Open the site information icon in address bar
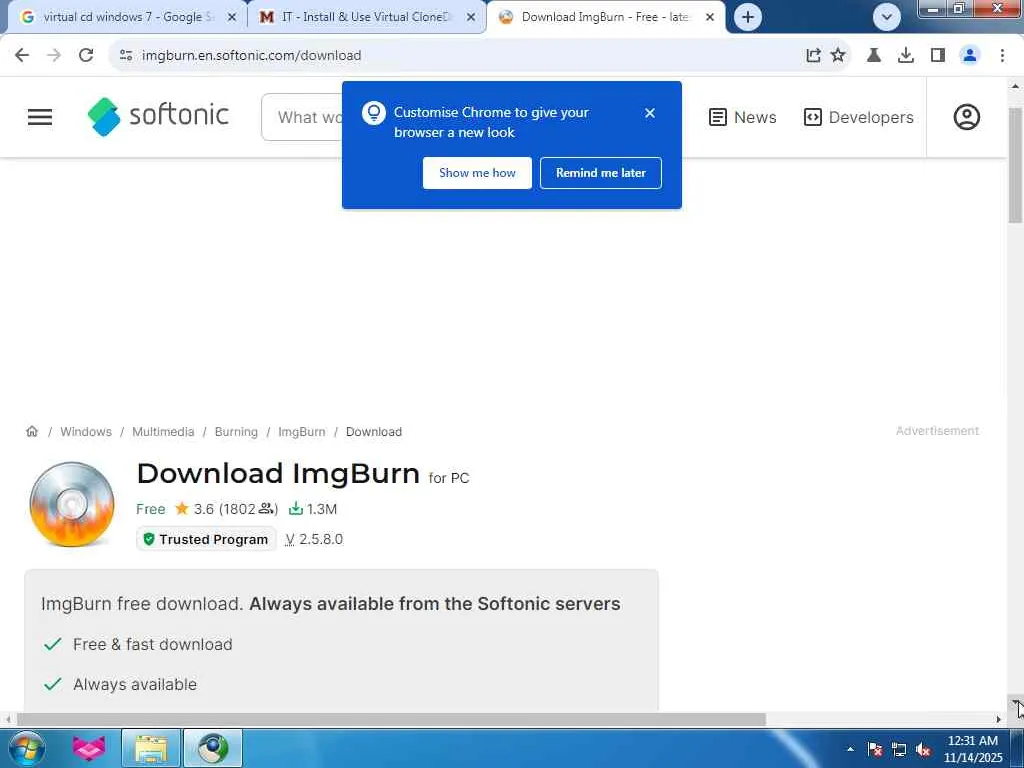 (x=126, y=56)
